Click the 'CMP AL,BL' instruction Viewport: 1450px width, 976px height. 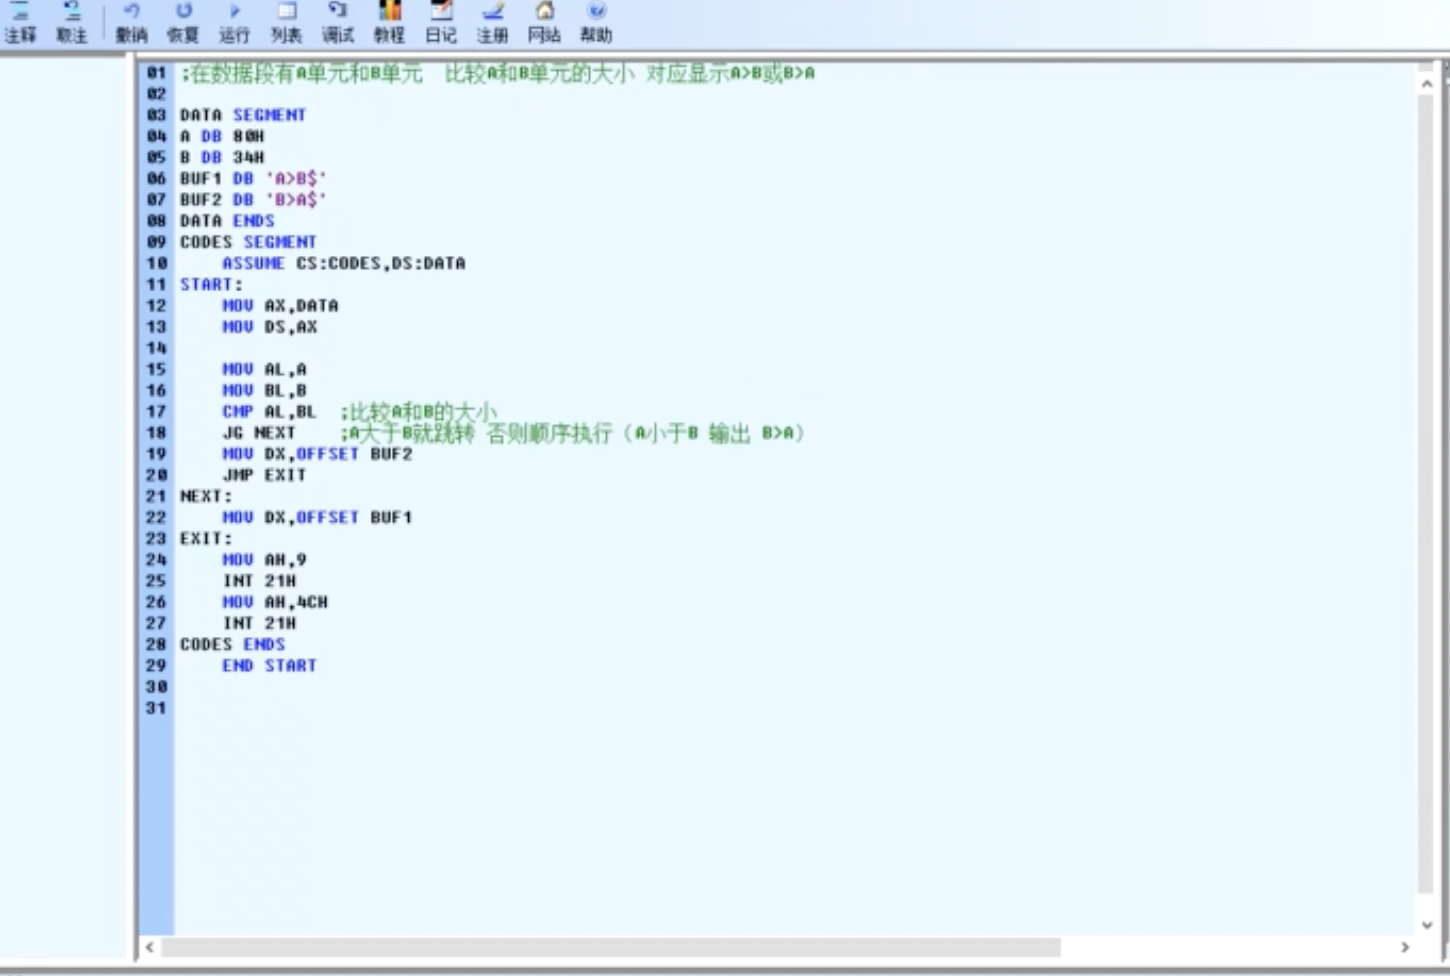click(269, 411)
